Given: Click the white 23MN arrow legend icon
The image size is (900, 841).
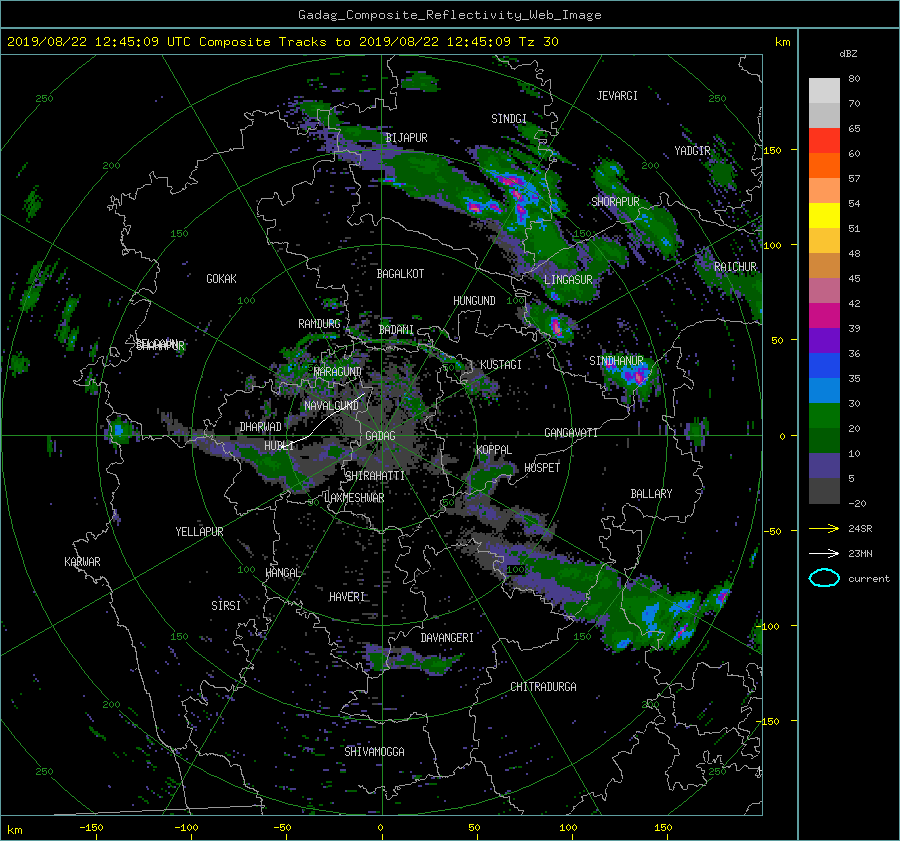Looking at the screenshot, I should tap(824, 553).
